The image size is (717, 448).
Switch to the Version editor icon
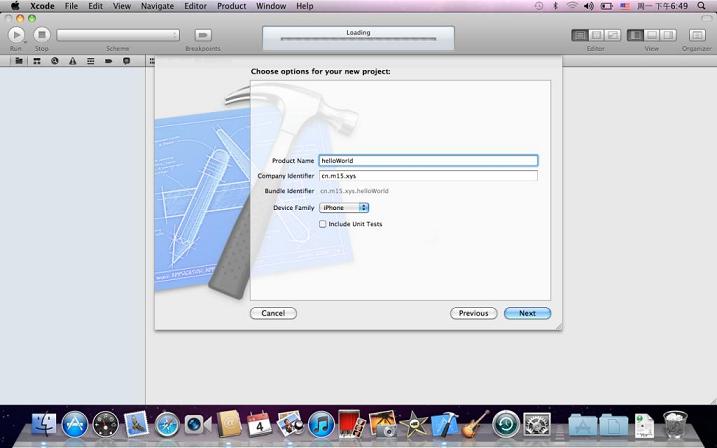point(613,35)
